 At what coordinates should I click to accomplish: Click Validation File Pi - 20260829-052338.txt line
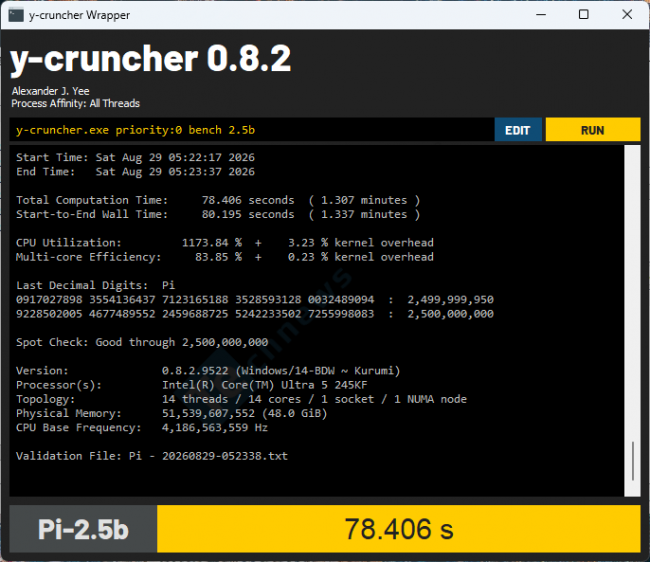152,456
